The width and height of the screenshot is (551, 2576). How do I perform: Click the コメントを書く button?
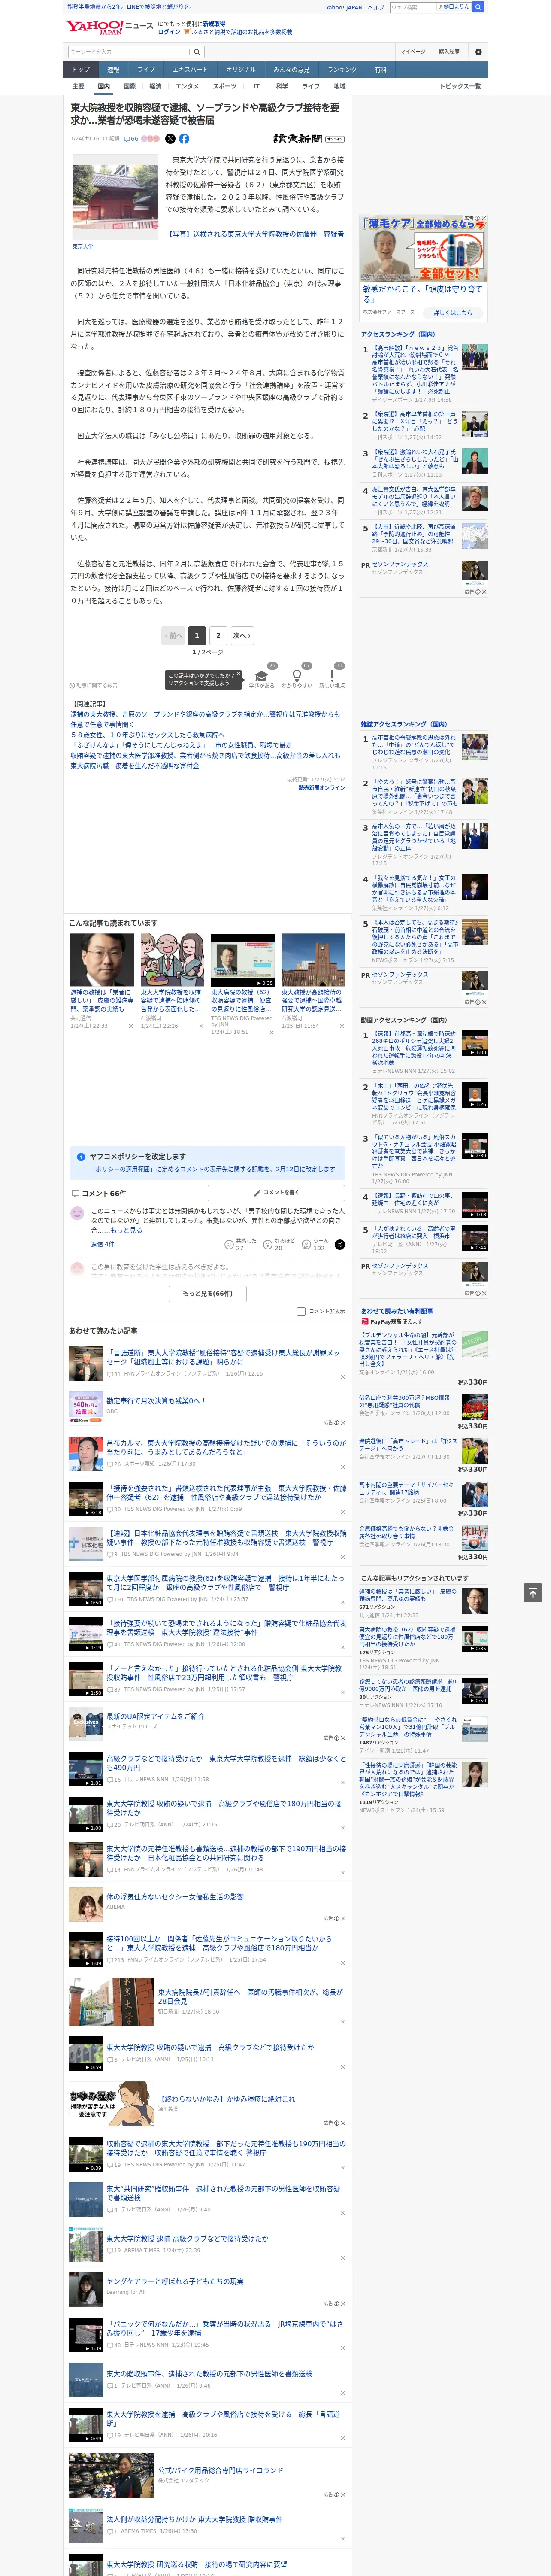coord(276,1193)
